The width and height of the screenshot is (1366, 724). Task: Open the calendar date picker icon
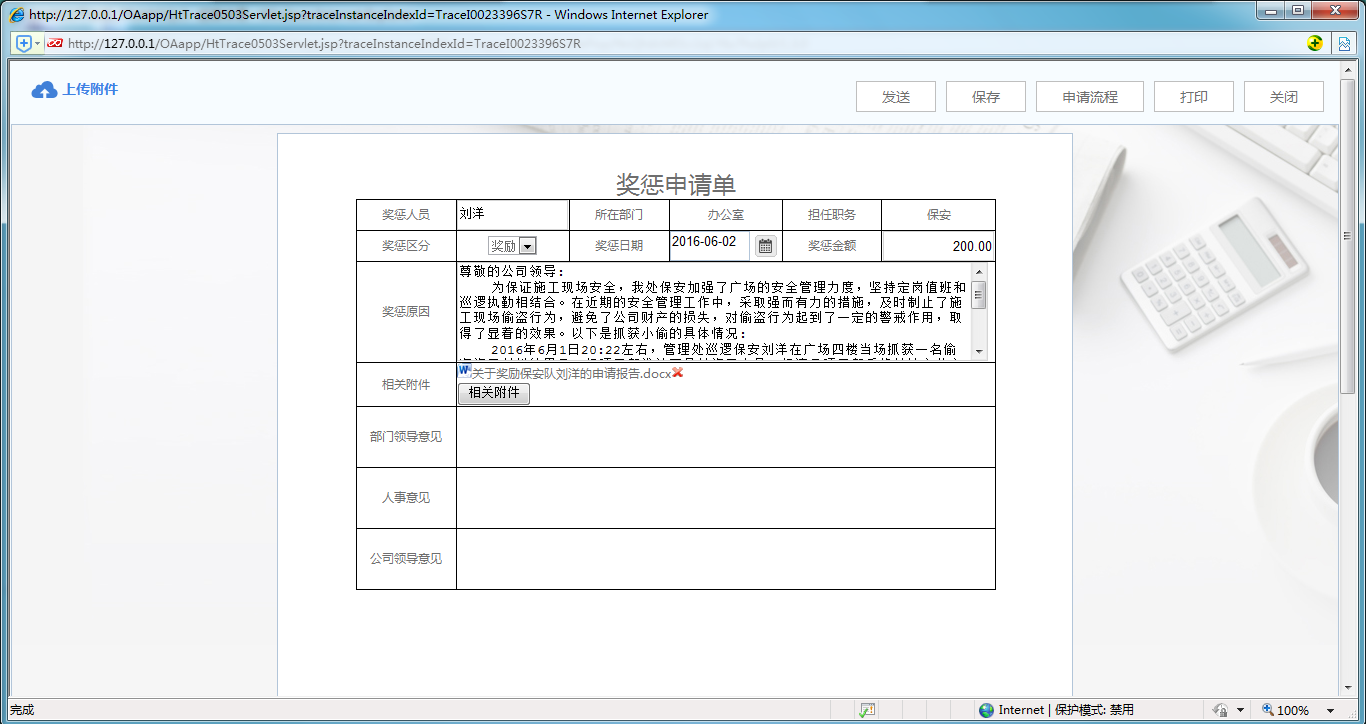765,246
